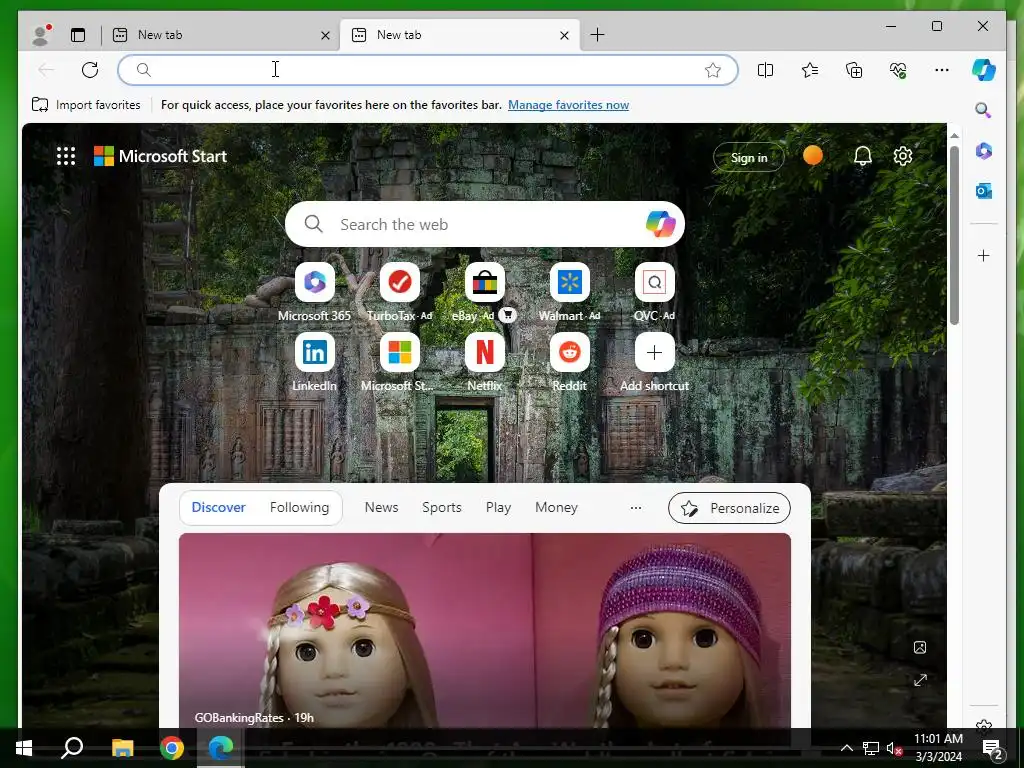Close the active second New tab
This screenshot has height=768, width=1024.
(564, 35)
